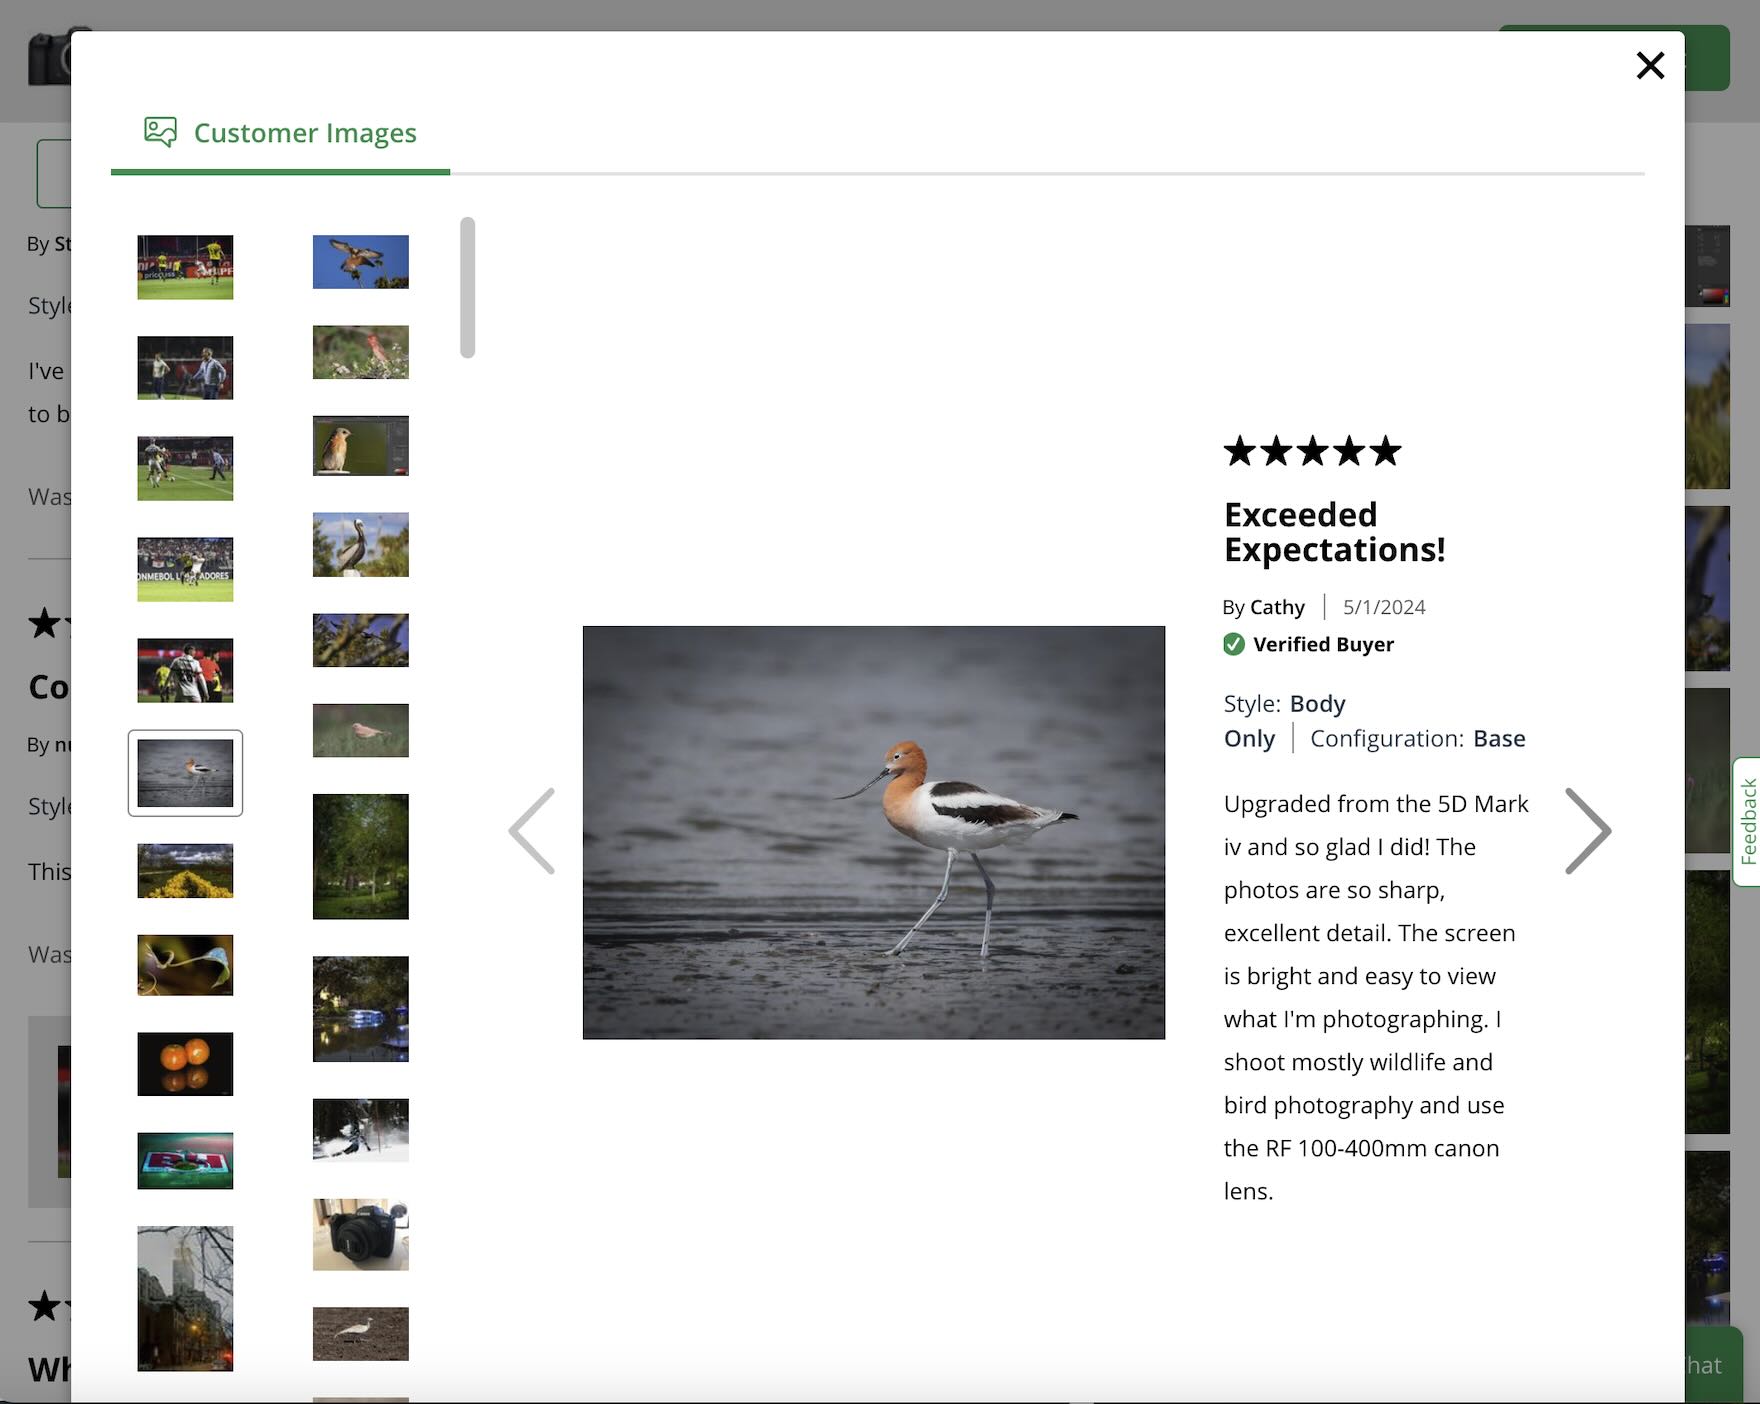View the flying hawk thumbnail
1760x1404 pixels.
pyautogui.click(x=360, y=262)
